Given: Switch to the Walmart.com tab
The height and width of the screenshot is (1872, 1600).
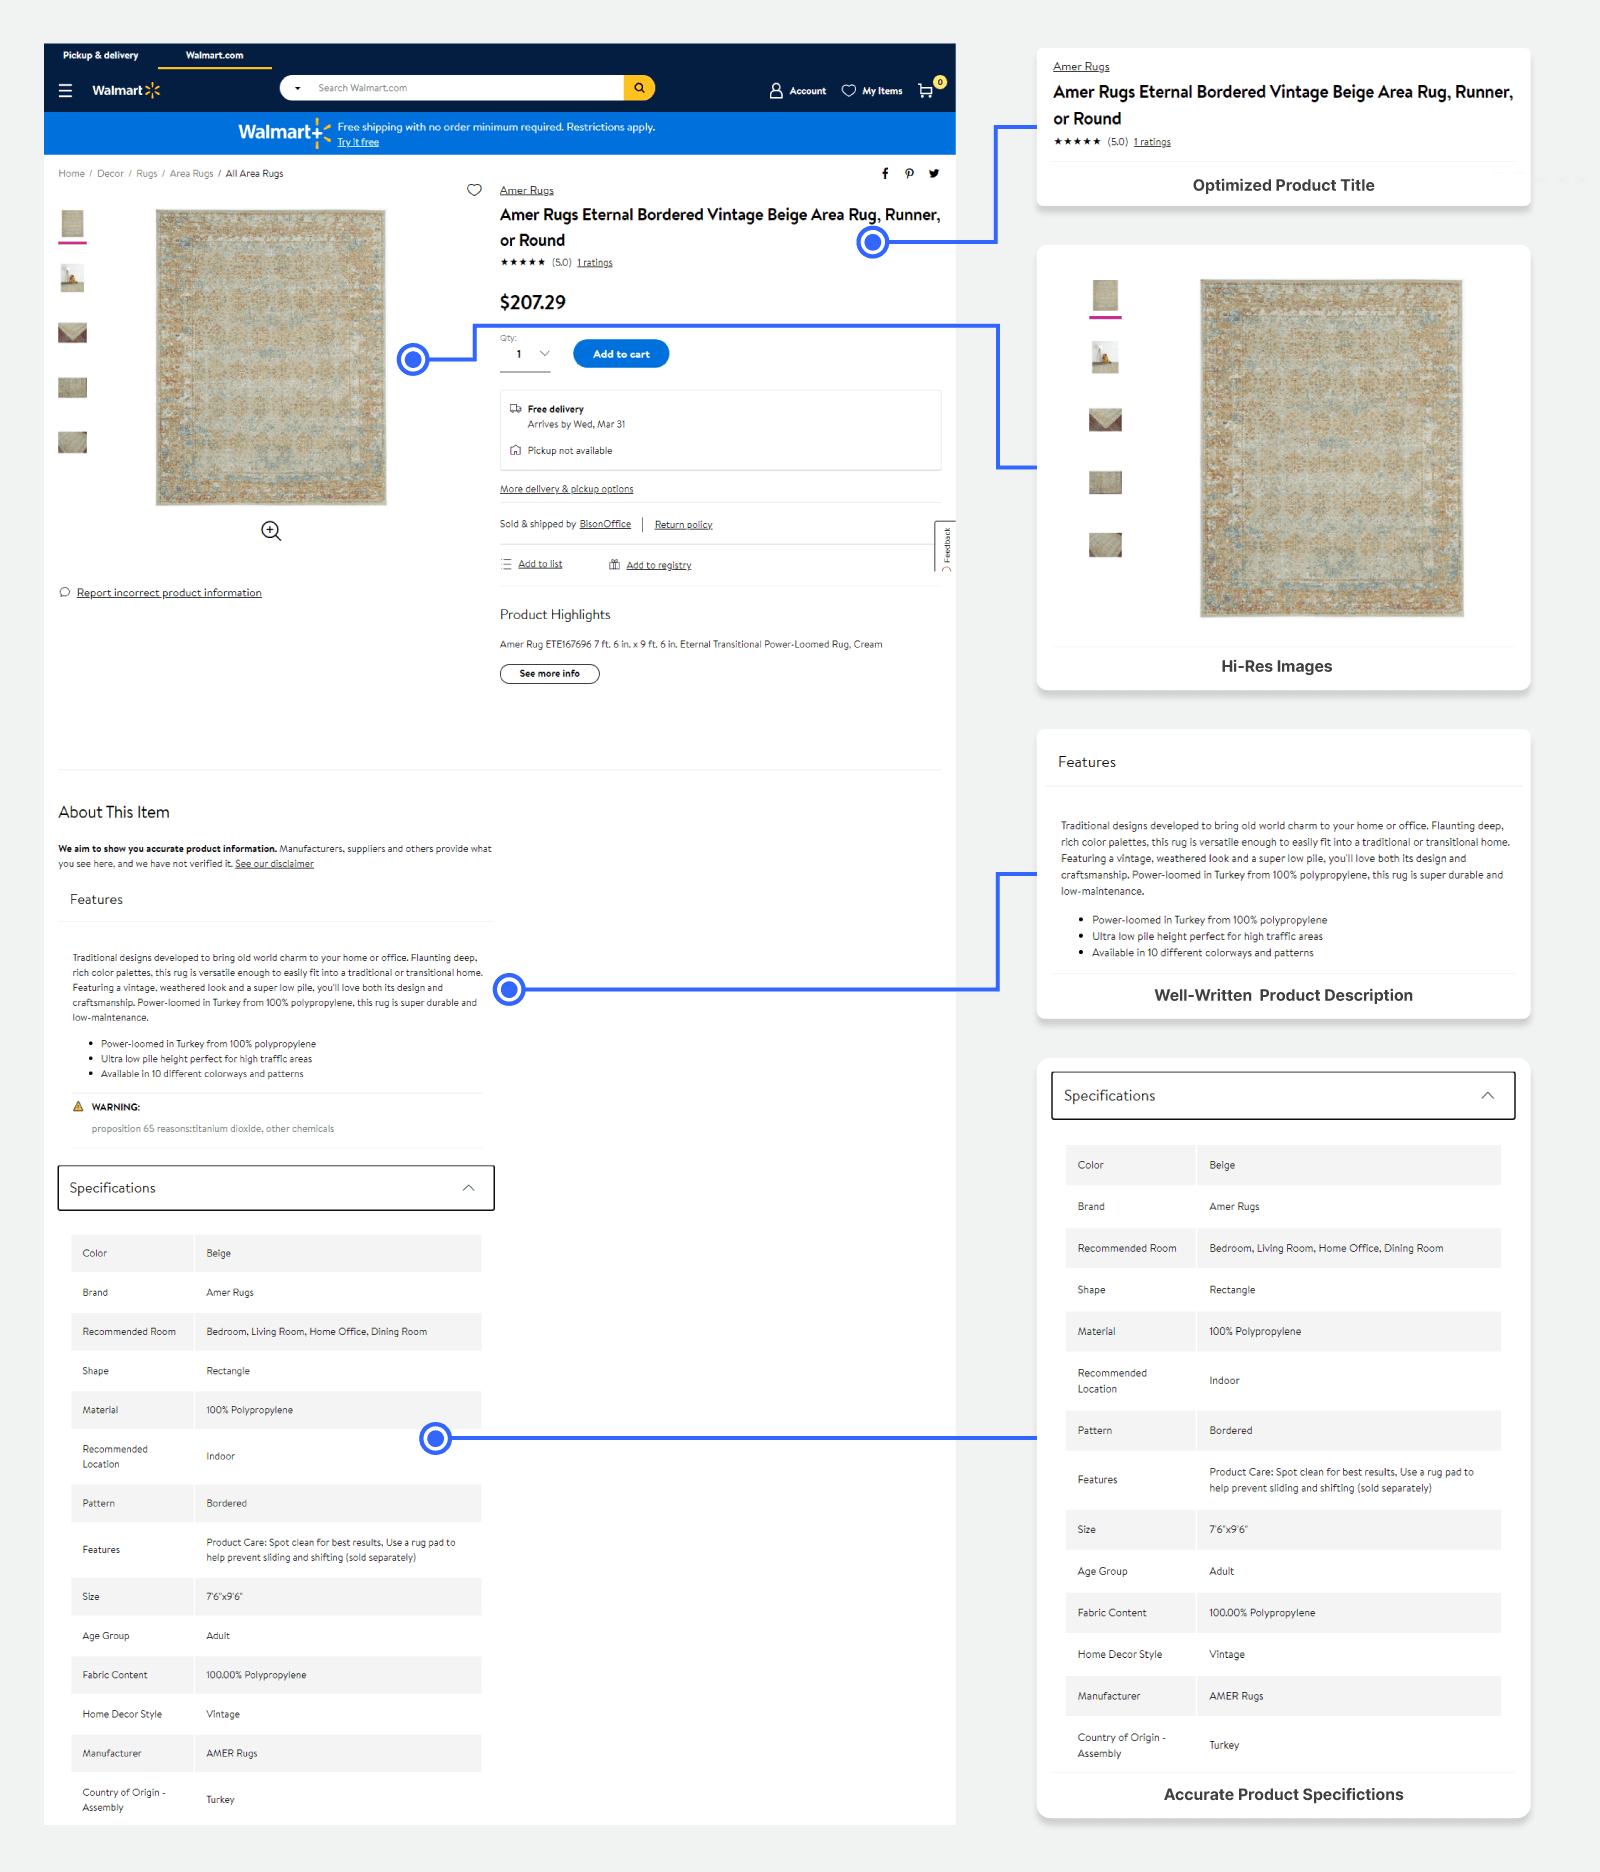Looking at the screenshot, I should [x=214, y=55].
